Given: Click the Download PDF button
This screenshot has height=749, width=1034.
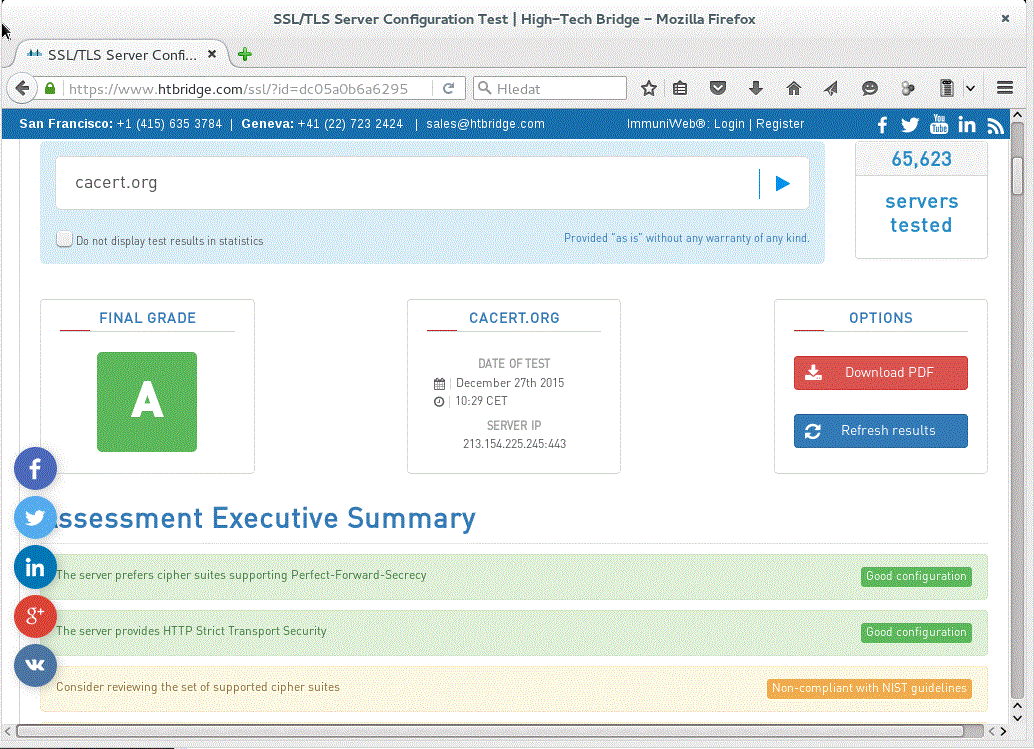Looking at the screenshot, I should tap(880, 373).
